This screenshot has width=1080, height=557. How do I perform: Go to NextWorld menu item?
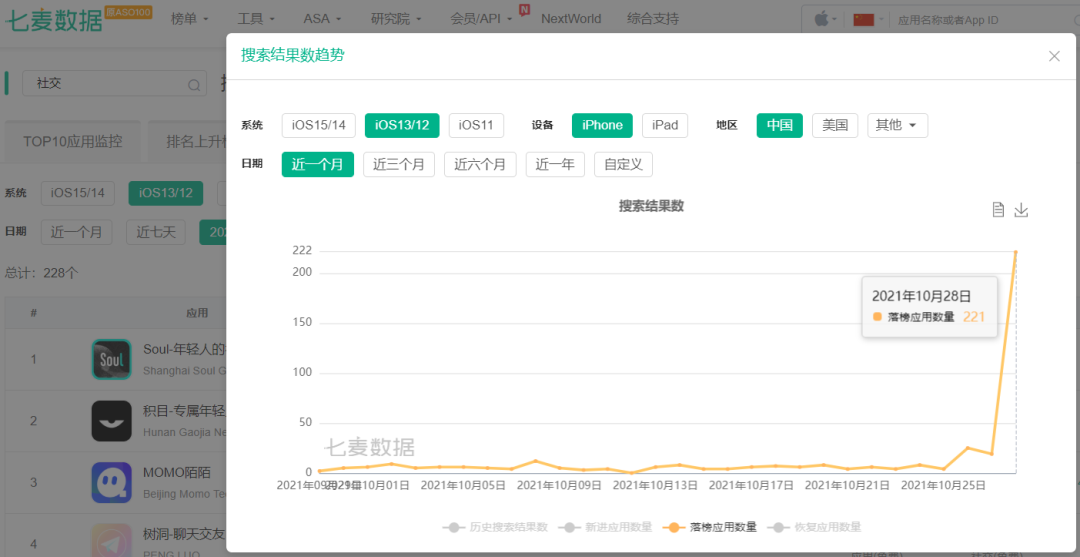571,19
